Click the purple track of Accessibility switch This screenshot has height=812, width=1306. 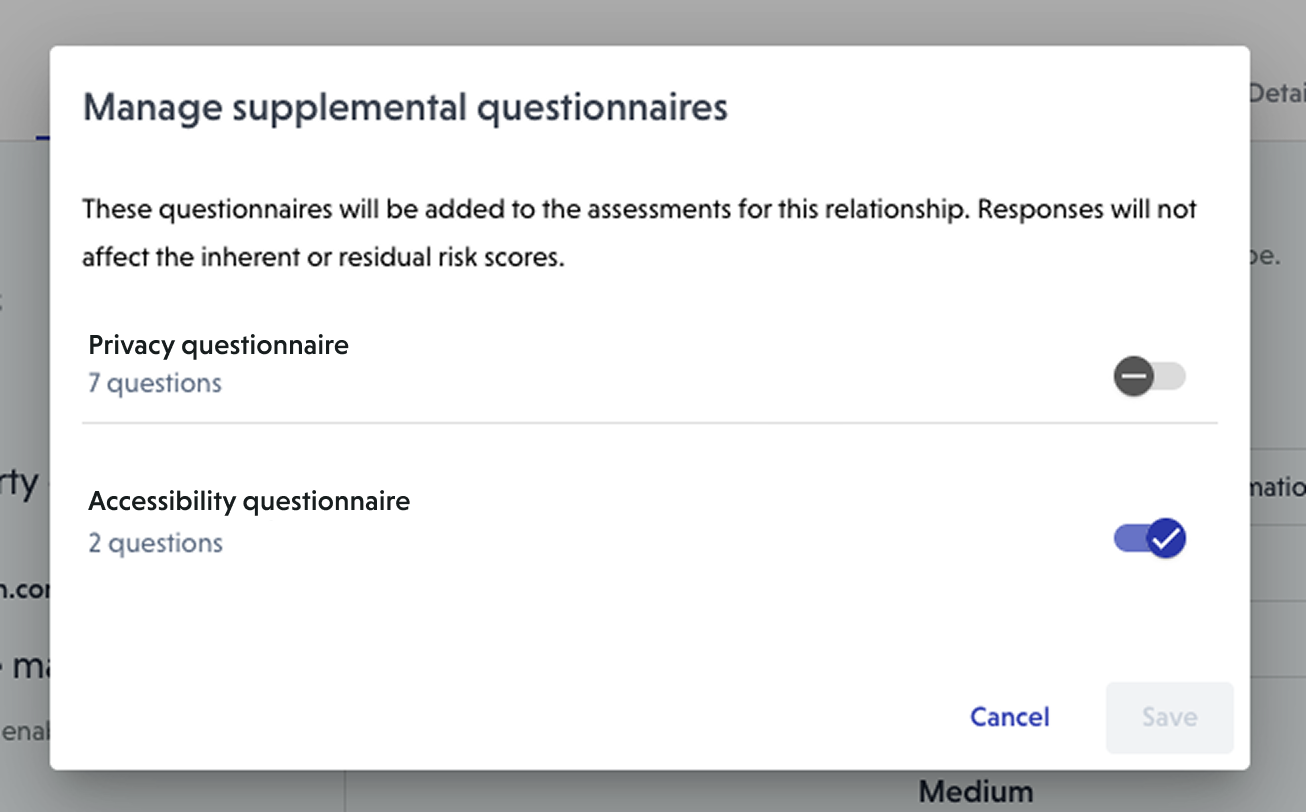pos(1127,539)
